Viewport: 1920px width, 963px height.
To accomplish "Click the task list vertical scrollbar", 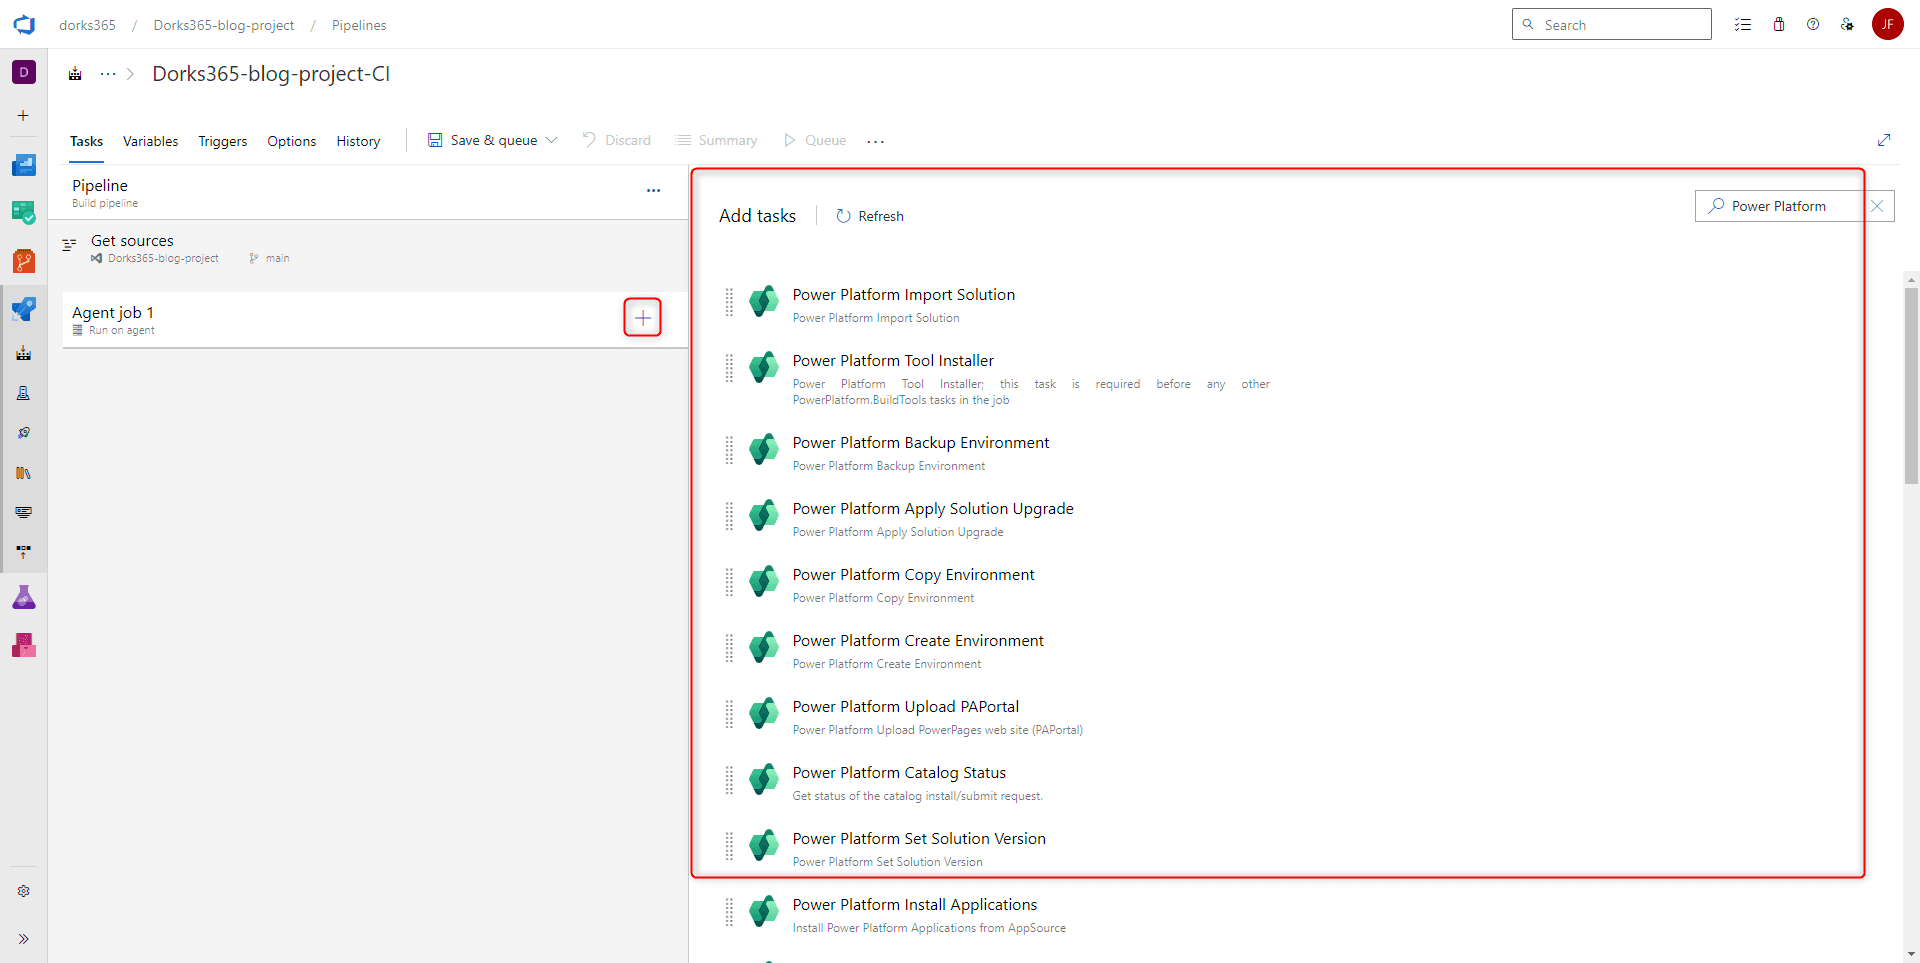I will 1911,386.
